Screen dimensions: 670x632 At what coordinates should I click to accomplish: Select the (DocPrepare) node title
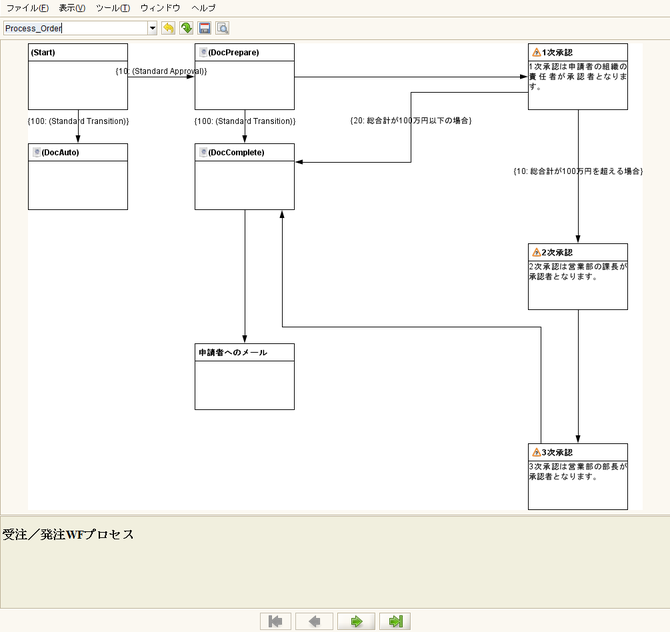coord(233,53)
